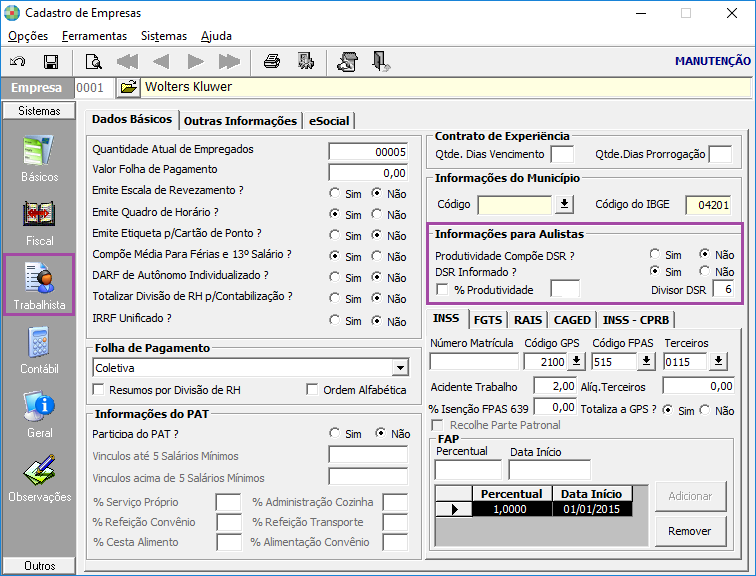The width and height of the screenshot is (756, 576).
Task: Click the Sistemas sidebar header button
Action: click(39, 111)
